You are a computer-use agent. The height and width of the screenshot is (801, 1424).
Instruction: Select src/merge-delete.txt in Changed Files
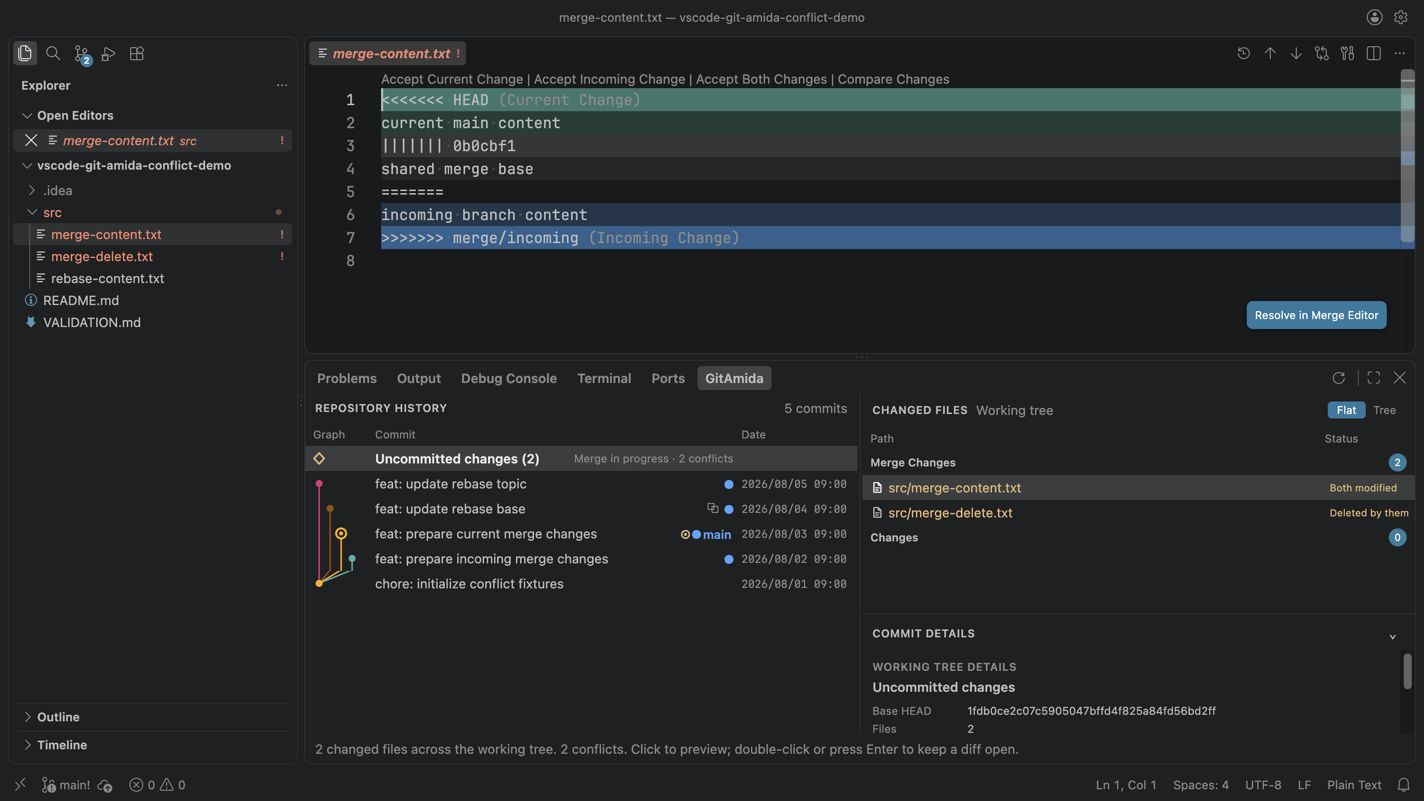point(1138,513)
